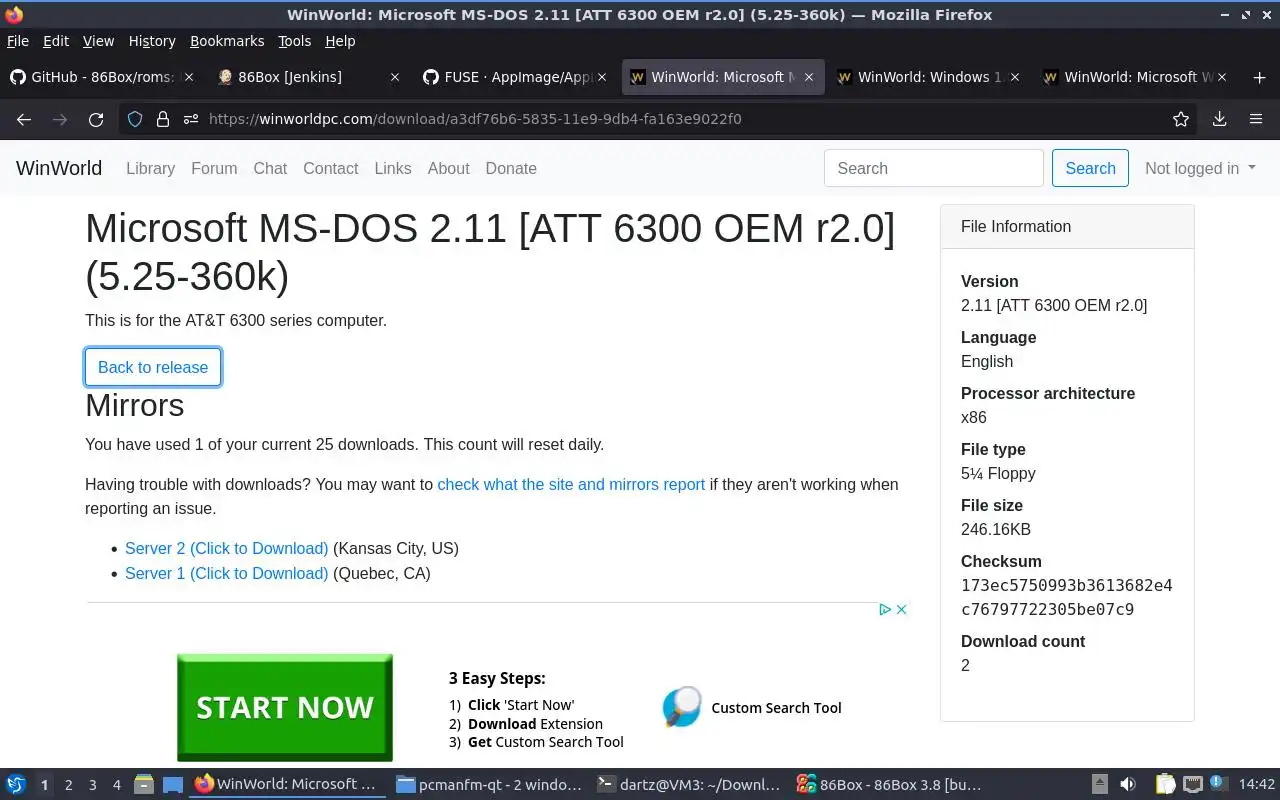Screen dimensions: 1280x800
Task: Download from Server 1 (Quebec)
Action: click(x=226, y=573)
